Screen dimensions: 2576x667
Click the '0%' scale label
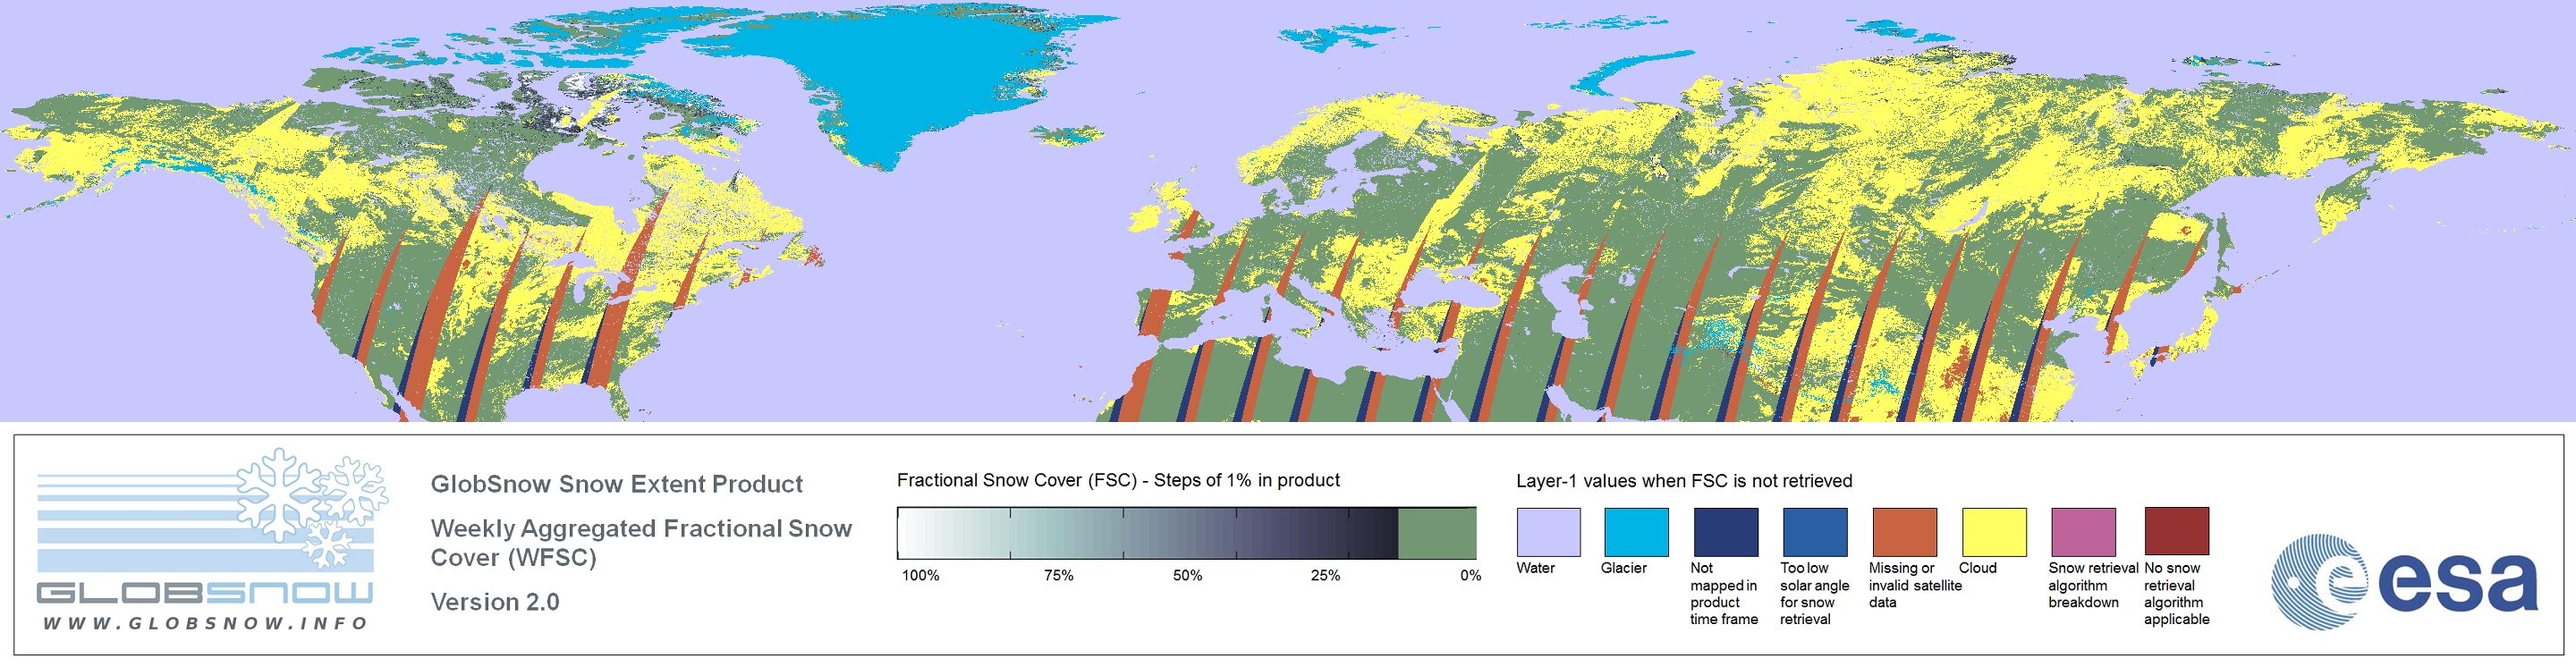pos(1470,575)
